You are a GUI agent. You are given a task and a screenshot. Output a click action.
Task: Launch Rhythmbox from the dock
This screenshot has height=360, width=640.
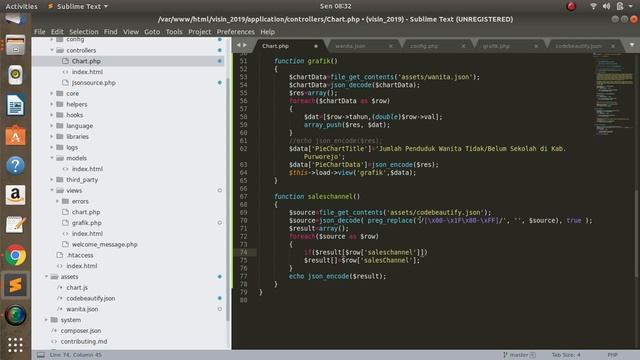(16, 75)
